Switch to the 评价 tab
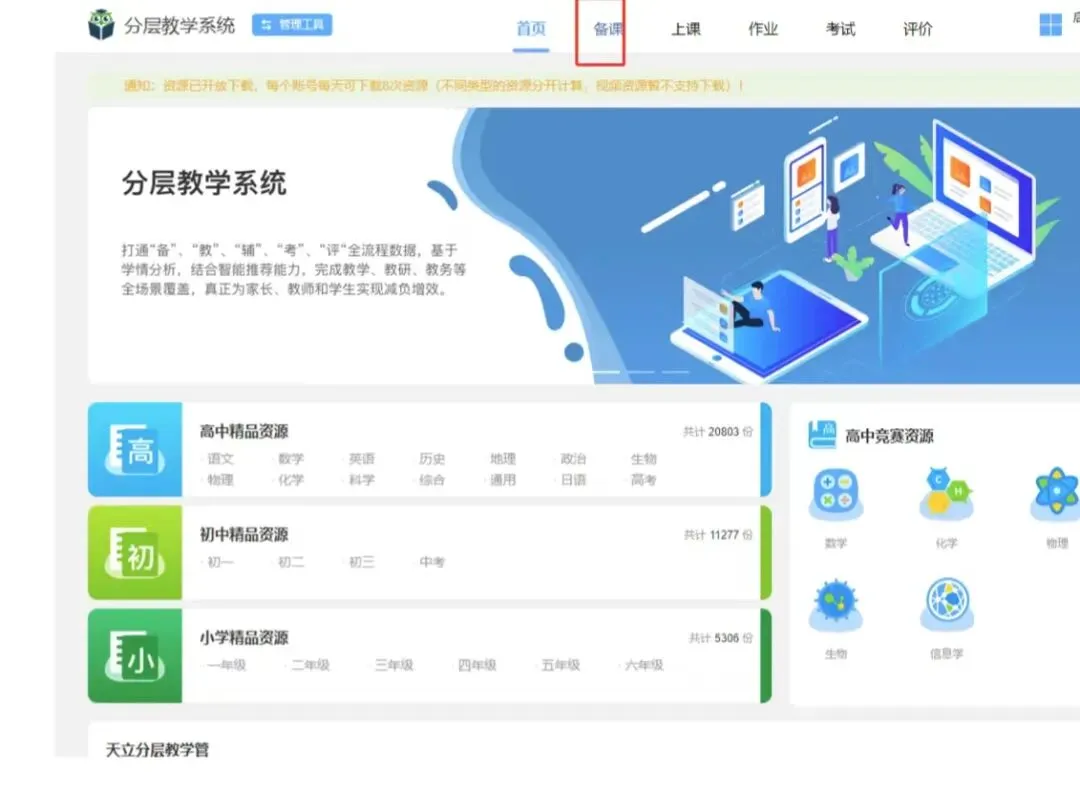Screen dimensions: 1080x812 [918, 30]
